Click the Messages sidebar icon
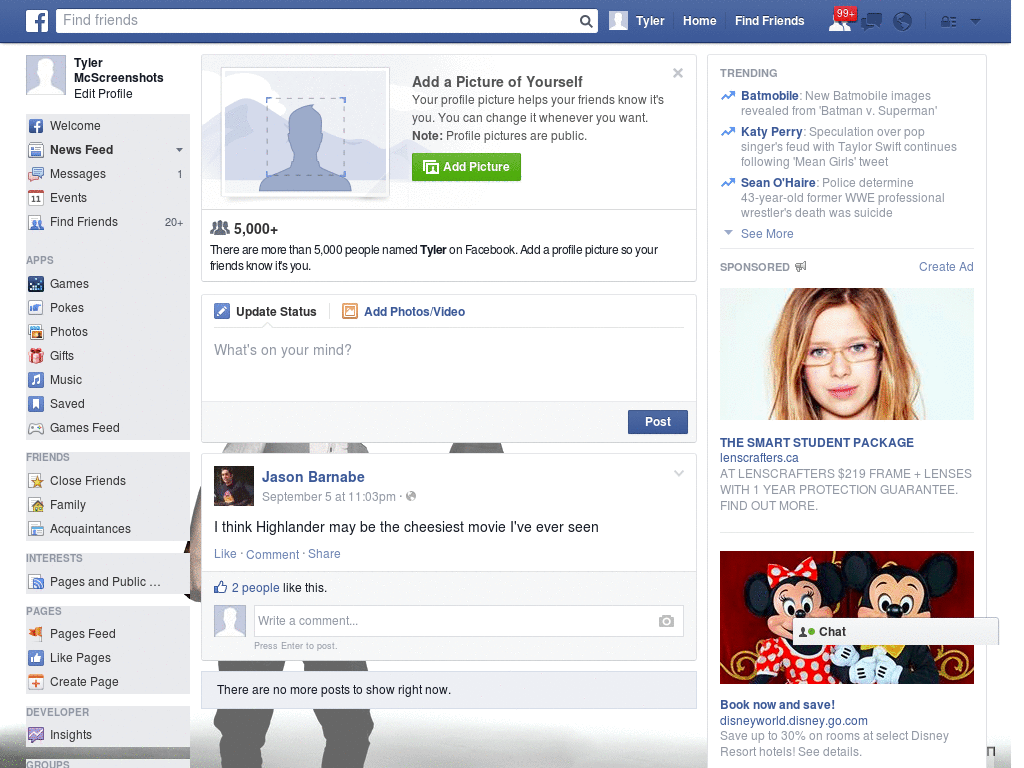 pyautogui.click(x=36, y=174)
